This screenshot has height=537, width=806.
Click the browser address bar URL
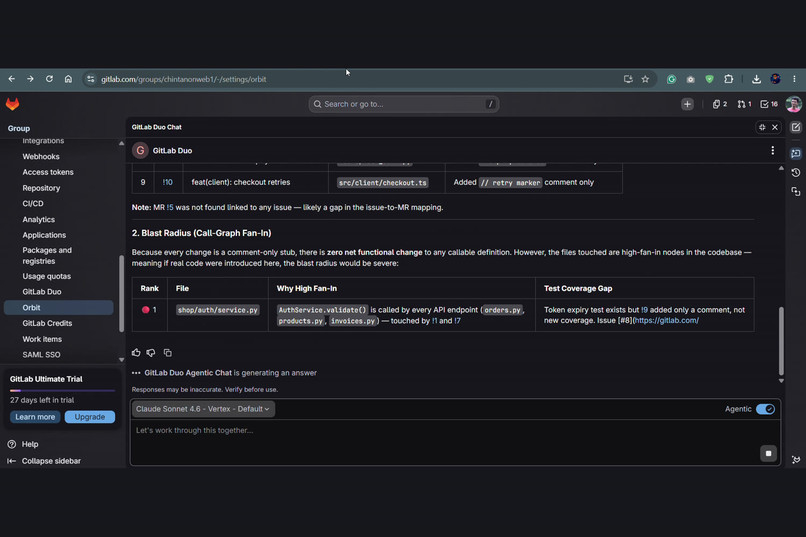(x=184, y=79)
